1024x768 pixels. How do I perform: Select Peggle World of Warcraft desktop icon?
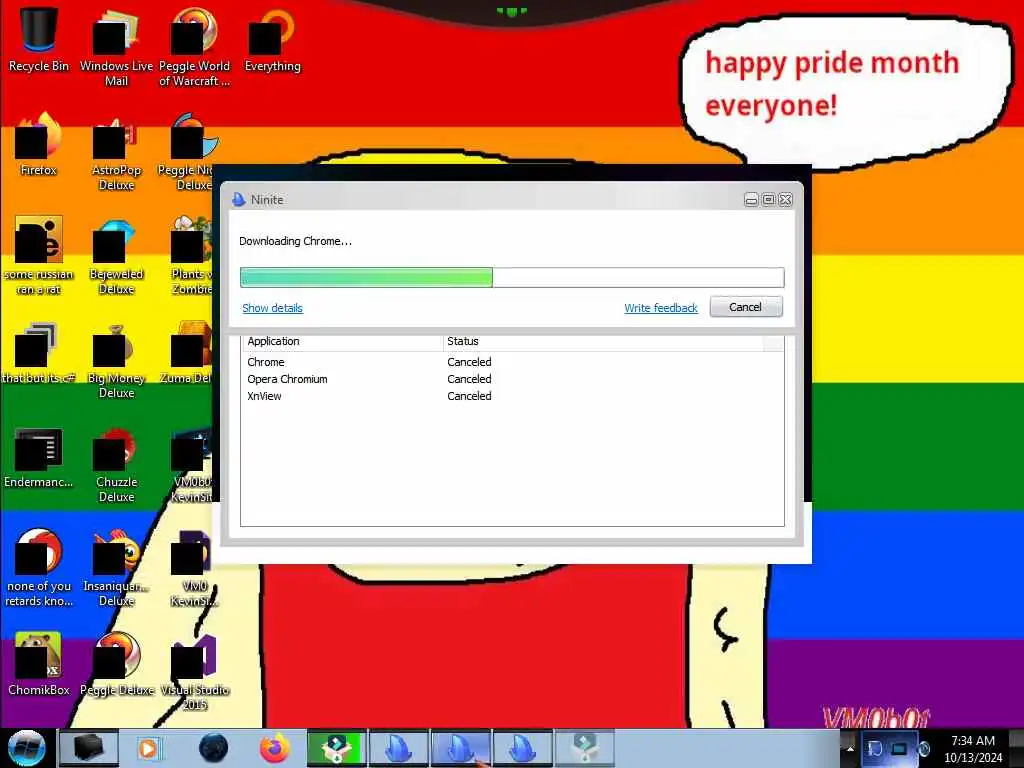194,47
